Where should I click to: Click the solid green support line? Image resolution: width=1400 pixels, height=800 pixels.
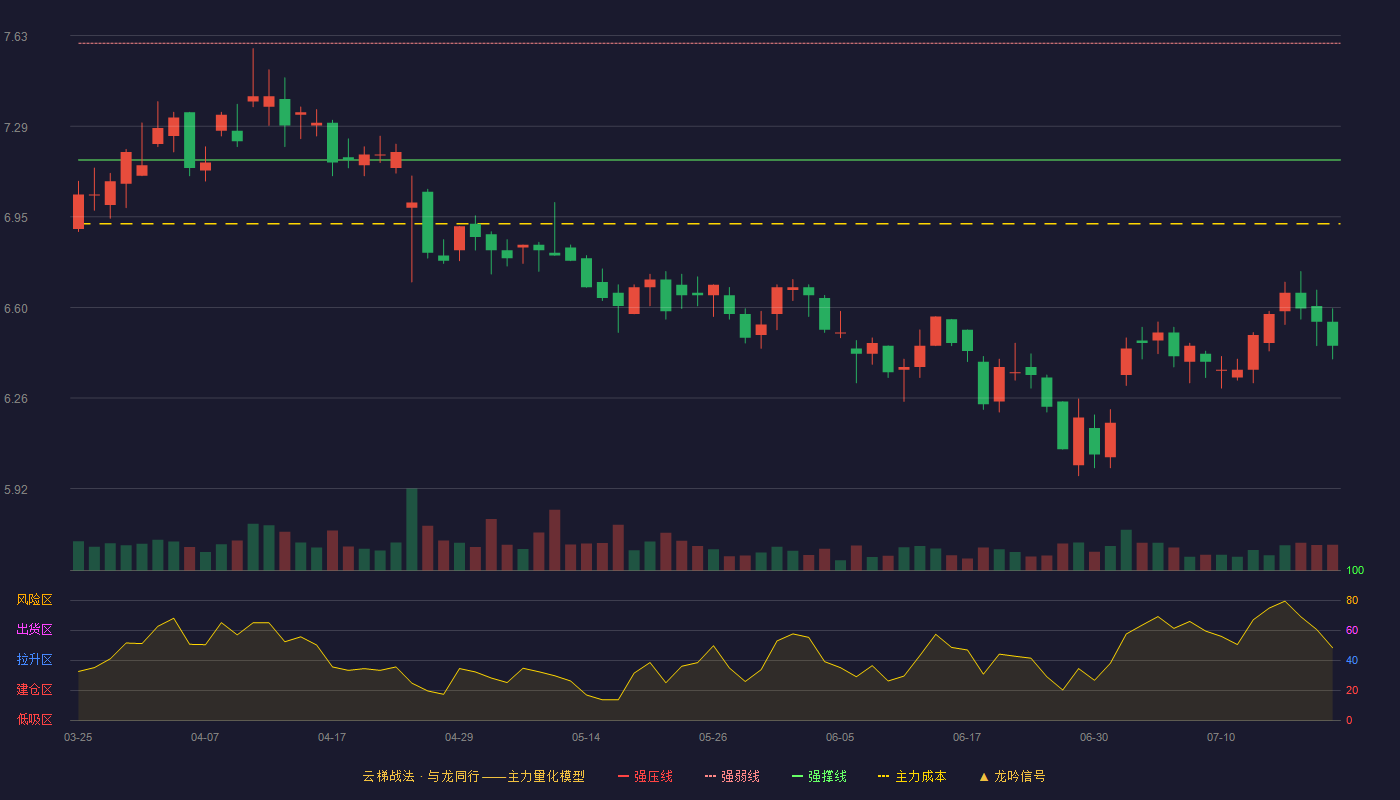coord(709,160)
